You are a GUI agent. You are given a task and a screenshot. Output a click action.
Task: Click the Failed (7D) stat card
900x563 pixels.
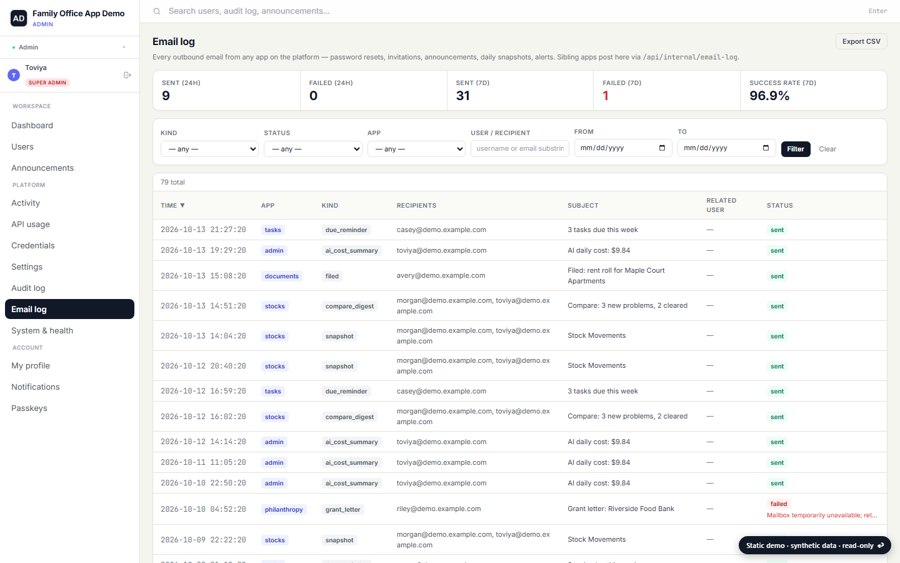point(666,91)
